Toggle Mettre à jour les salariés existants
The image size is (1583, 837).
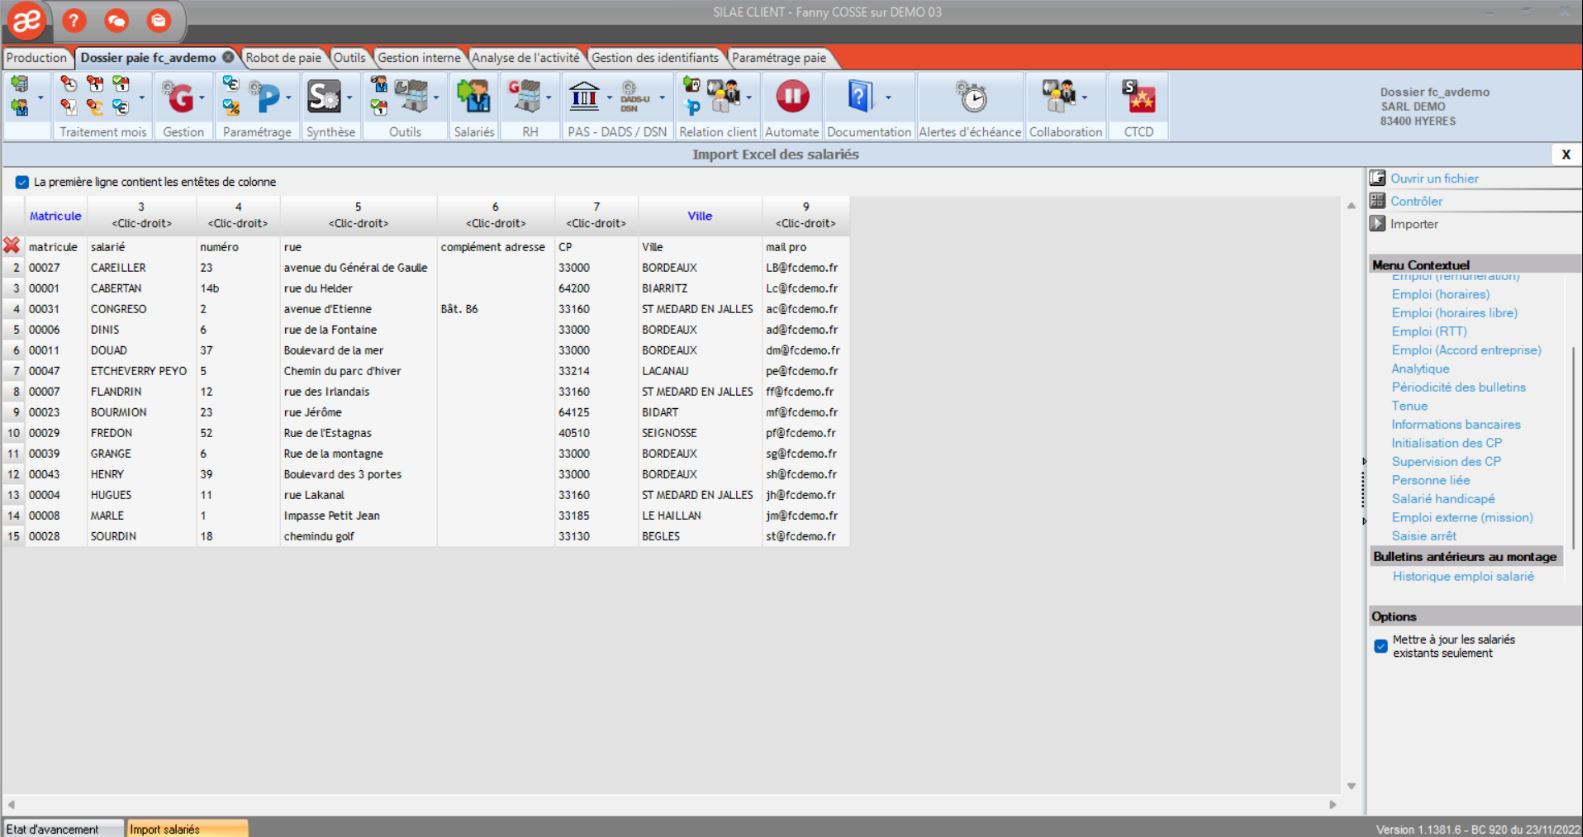coord(1381,646)
